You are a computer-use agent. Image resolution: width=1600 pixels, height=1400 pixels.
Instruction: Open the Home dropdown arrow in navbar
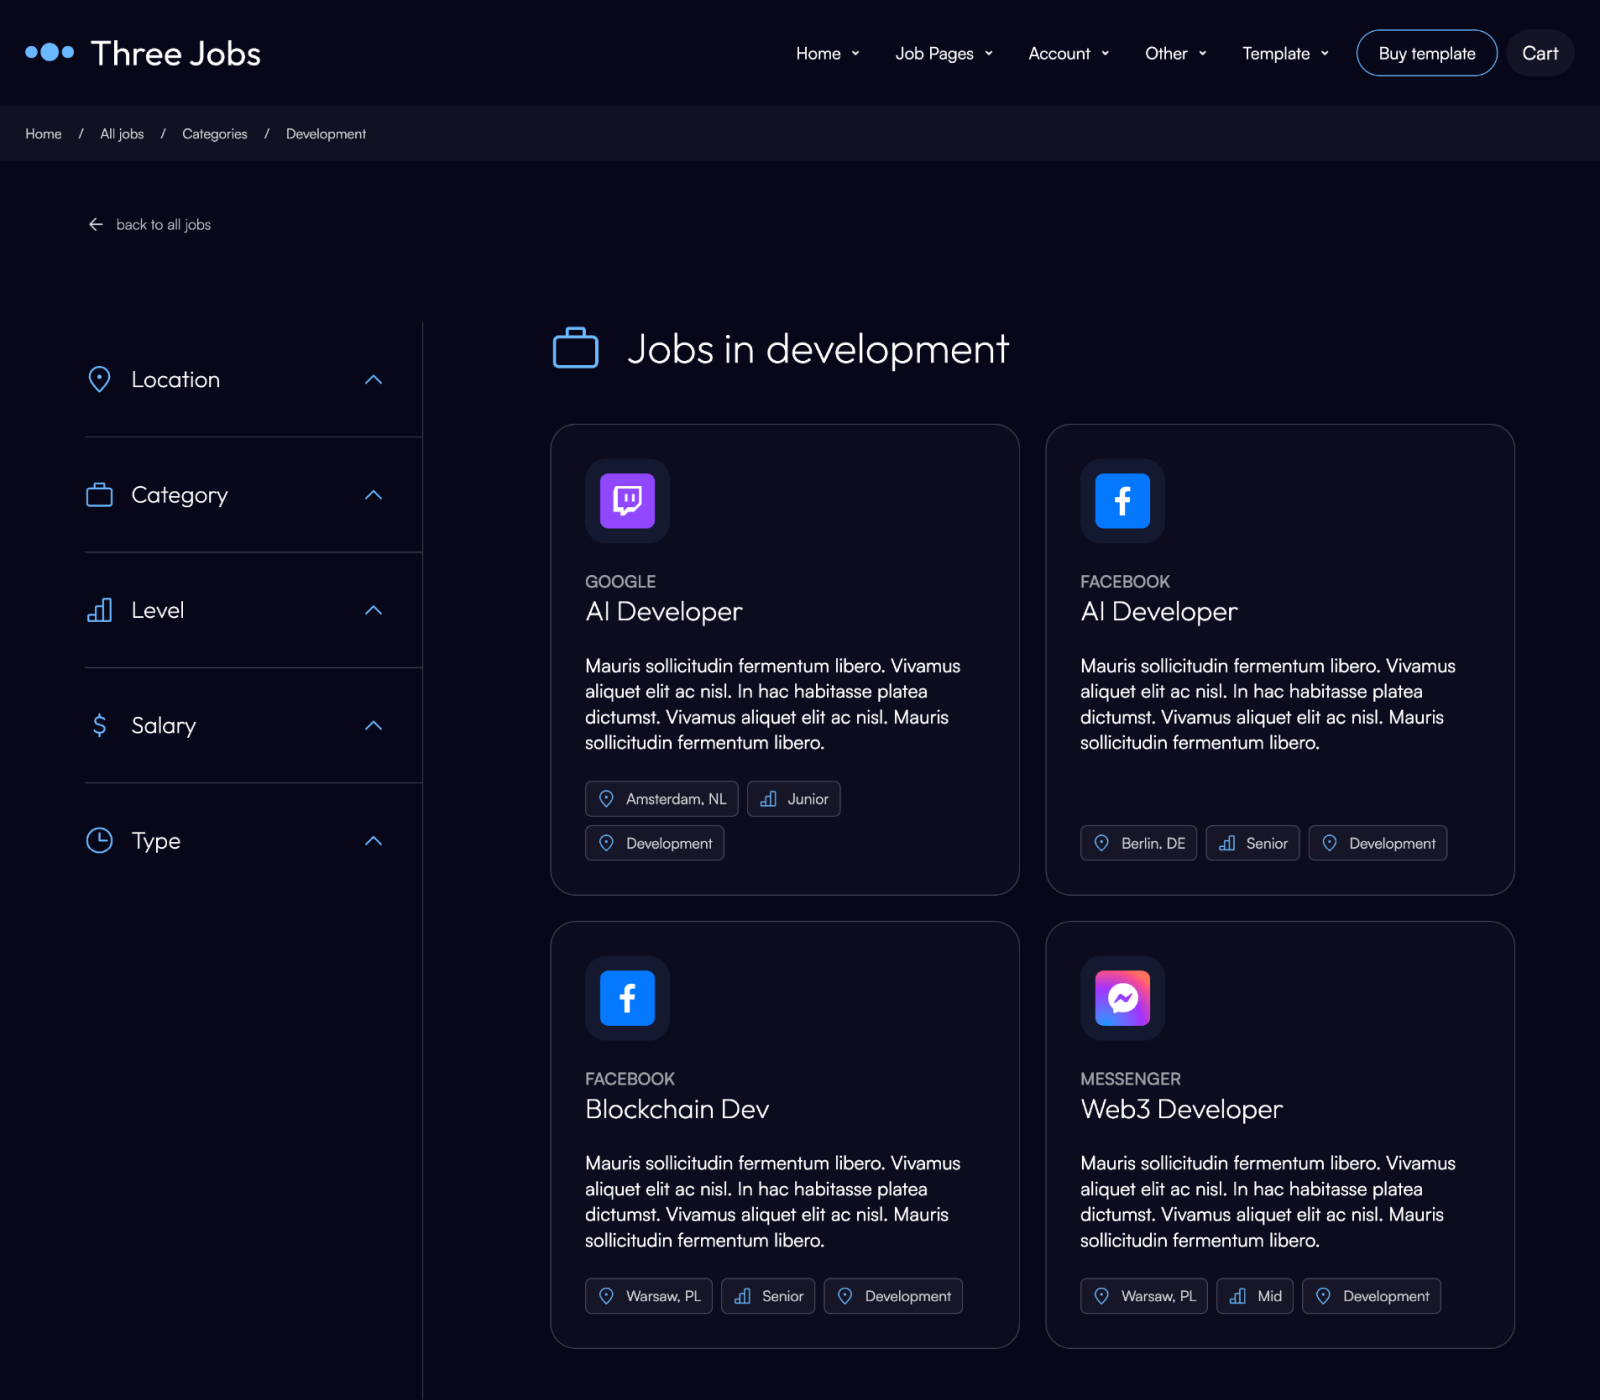click(x=855, y=54)
